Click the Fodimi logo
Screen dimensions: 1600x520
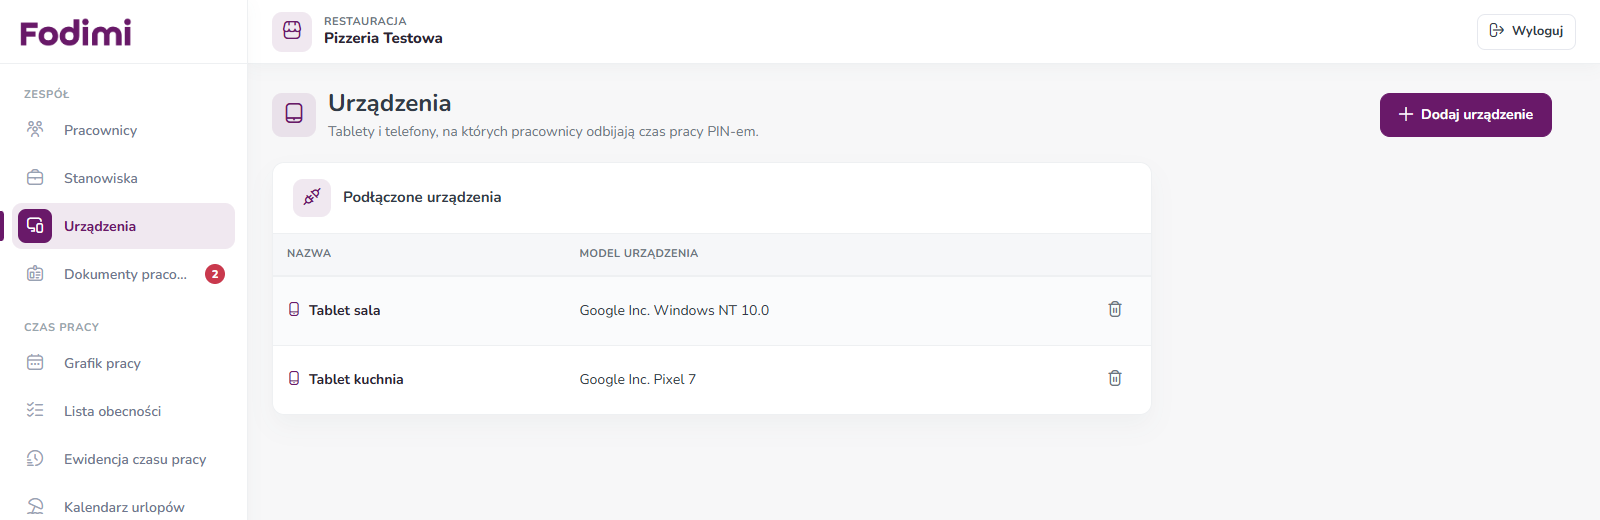pos(76,33)
